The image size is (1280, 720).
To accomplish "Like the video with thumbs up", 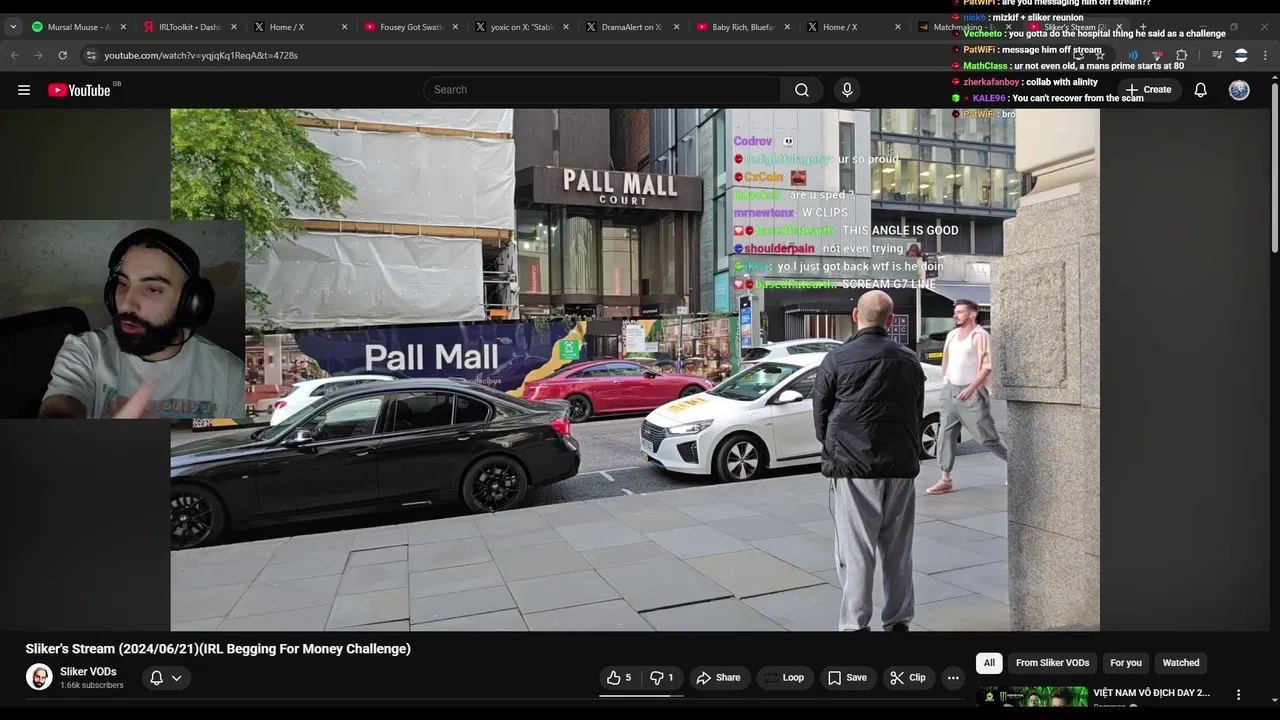I will click(620, 678).
